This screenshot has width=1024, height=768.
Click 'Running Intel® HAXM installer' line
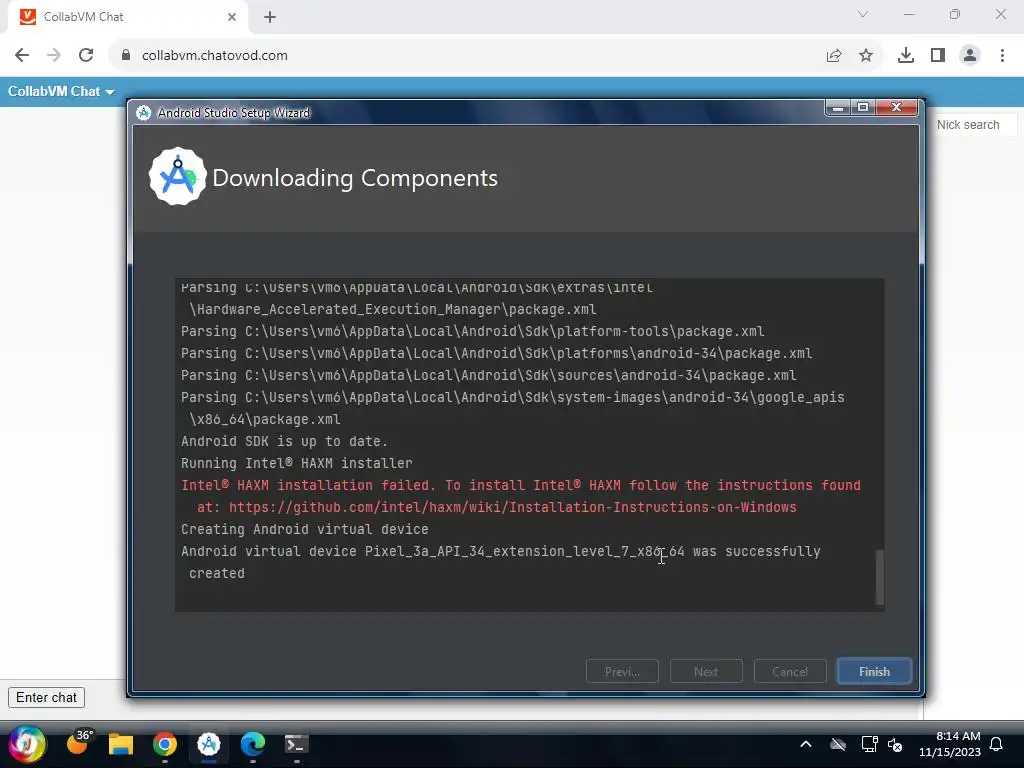(x=296, y=464)
